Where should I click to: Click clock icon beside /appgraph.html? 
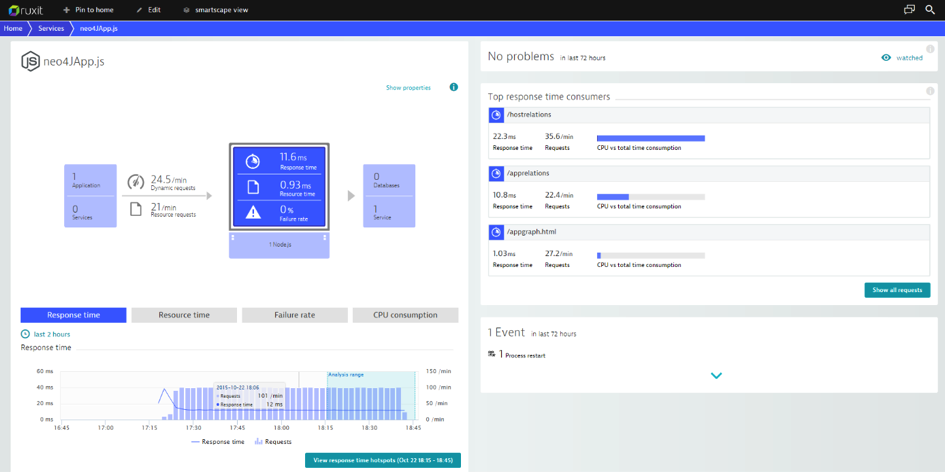pyautogui.click(x=496, y=231)
